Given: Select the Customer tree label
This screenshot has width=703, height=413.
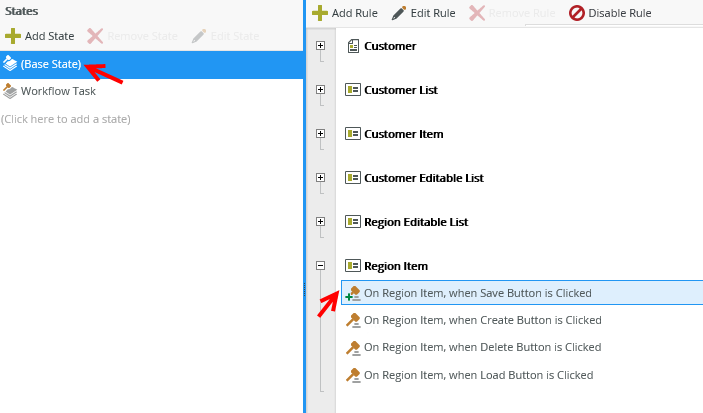Looking at the screenshot, I should pos(390,46).
